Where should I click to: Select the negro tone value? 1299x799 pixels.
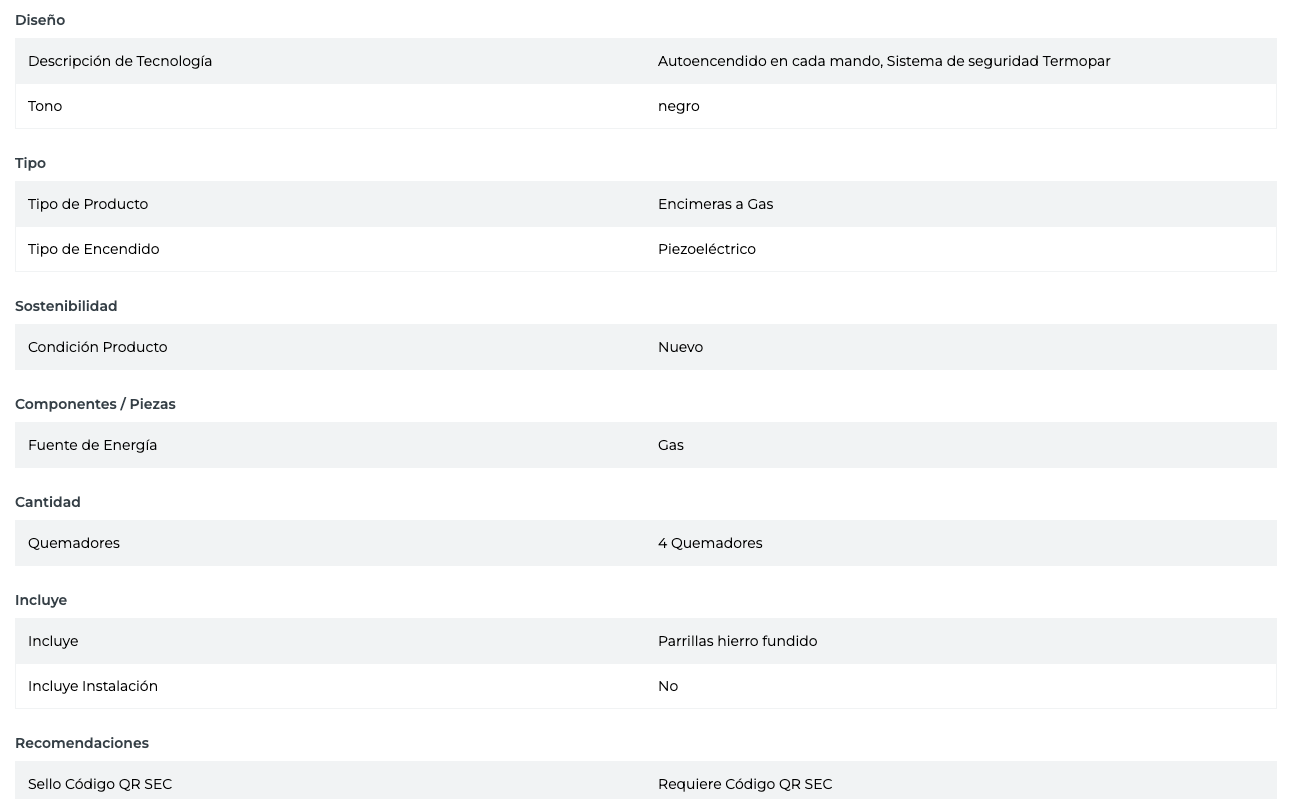(678, 106)
